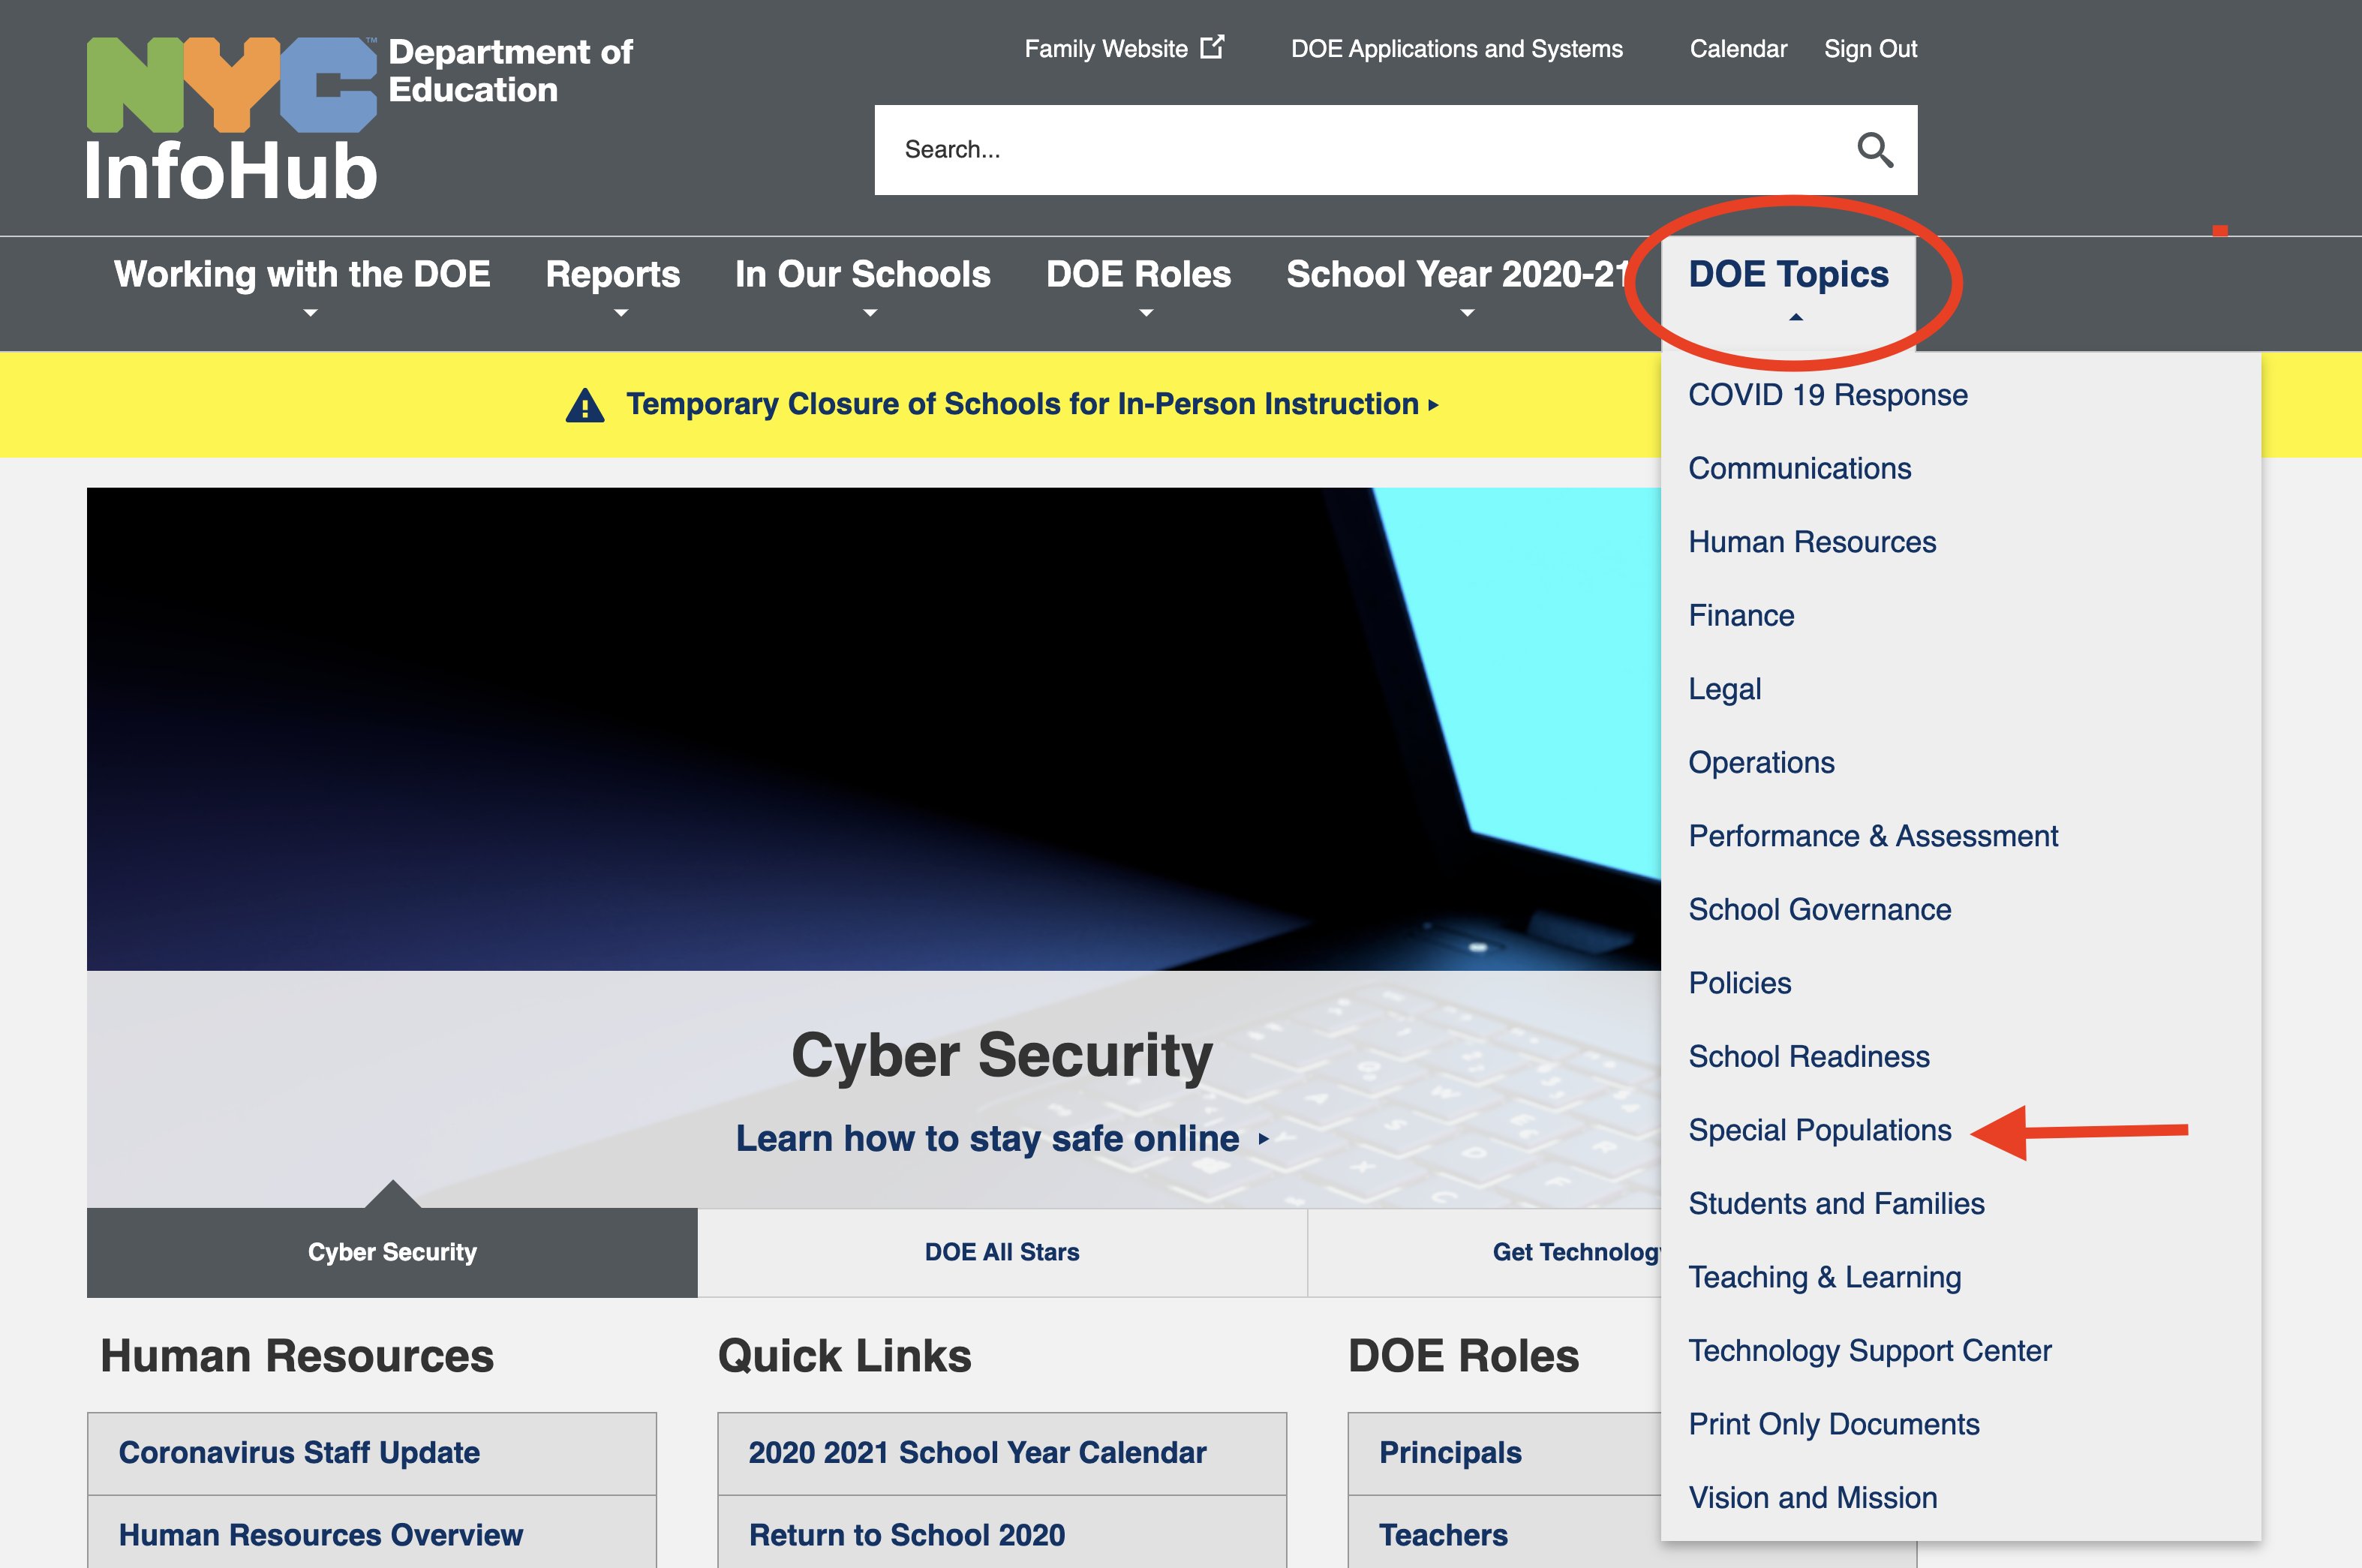
Task: Collapse the DOE Topics menu
Action: click(1788, 275)
